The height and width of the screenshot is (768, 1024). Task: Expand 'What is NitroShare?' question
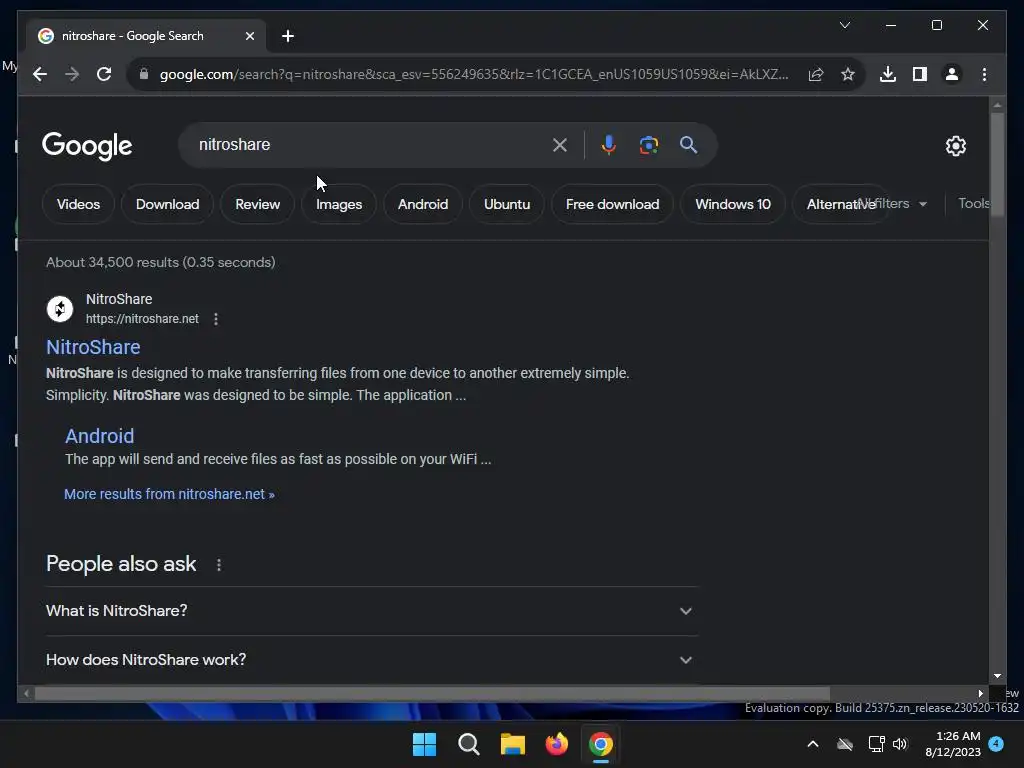tap(372, 611)
